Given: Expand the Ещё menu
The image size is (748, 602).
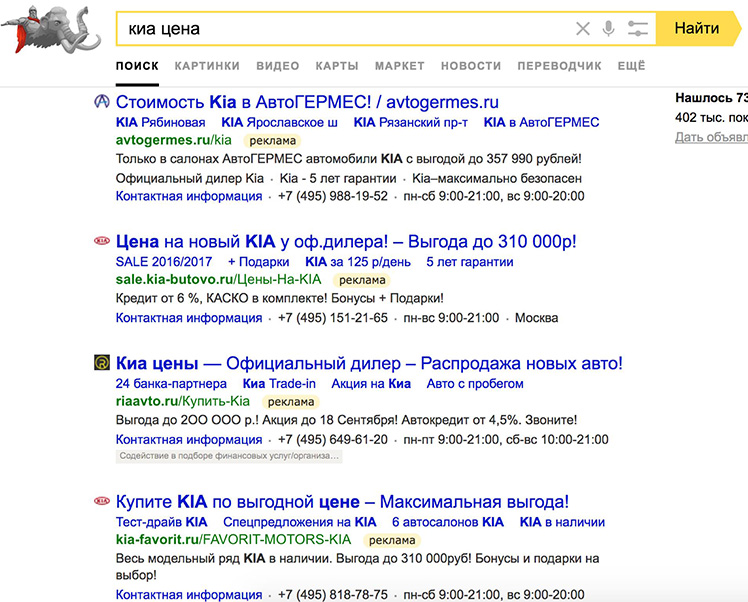Looking at the screenshot, I should (x=631, y=66).
